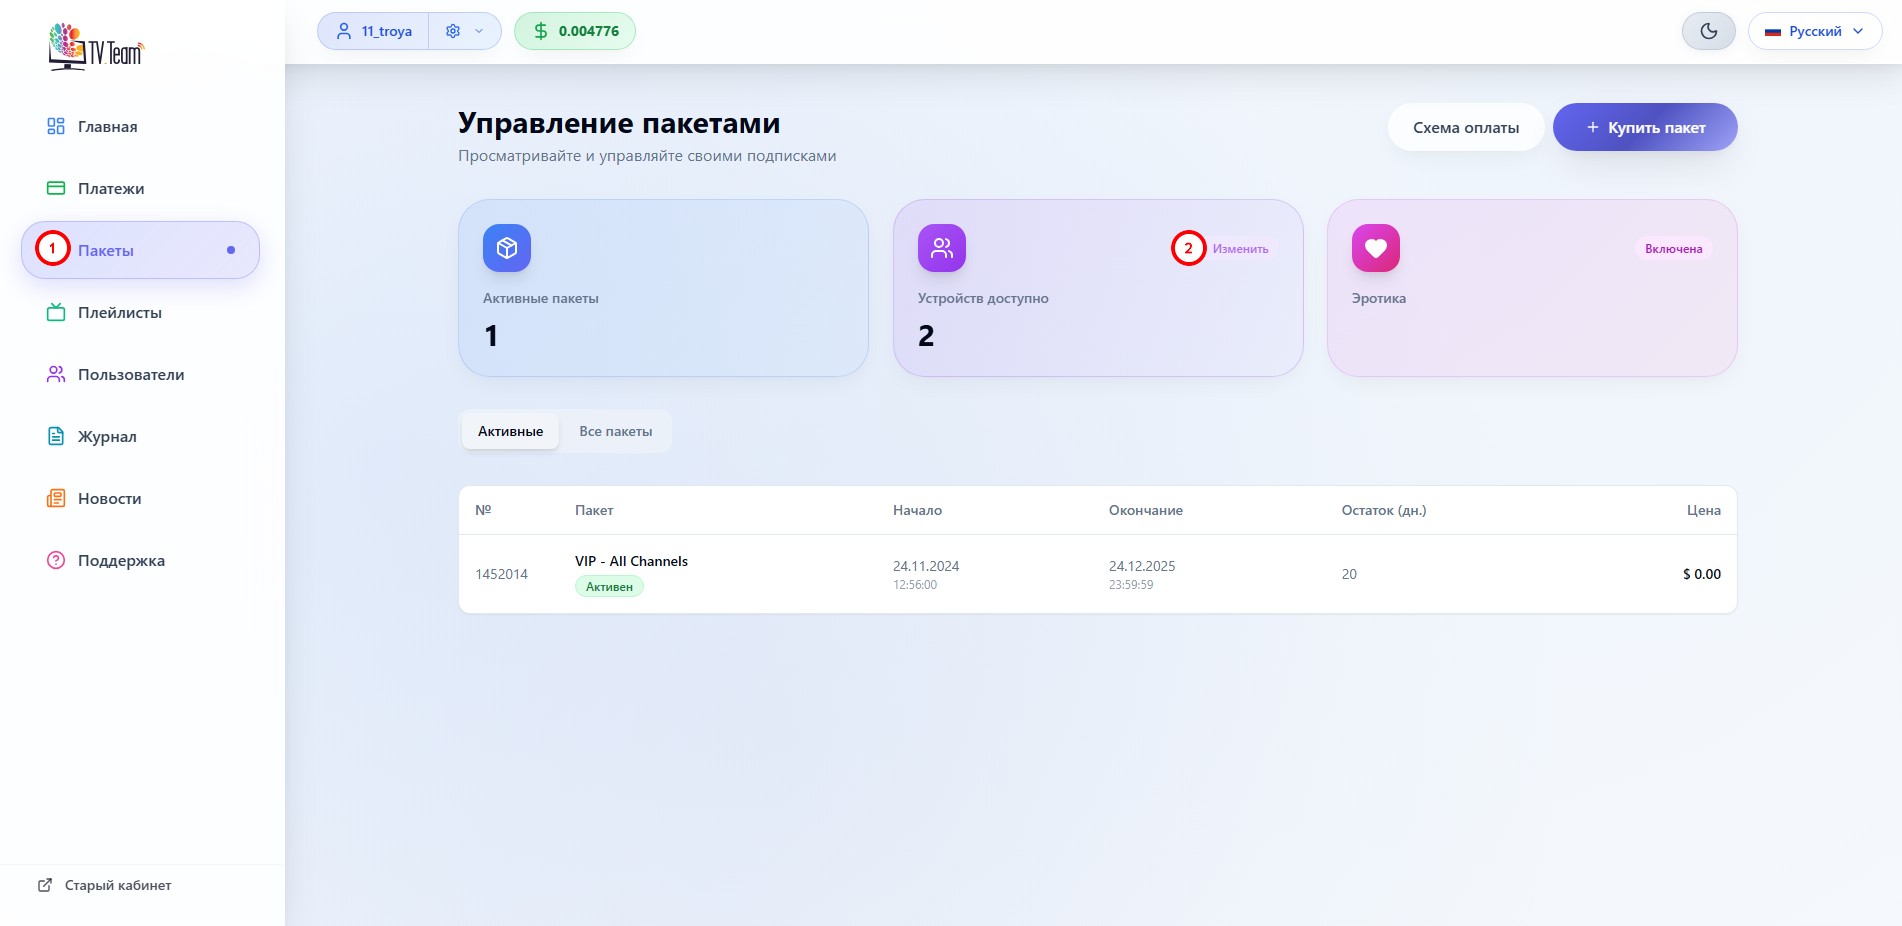Select the Активные tab

tap(510, 432)
